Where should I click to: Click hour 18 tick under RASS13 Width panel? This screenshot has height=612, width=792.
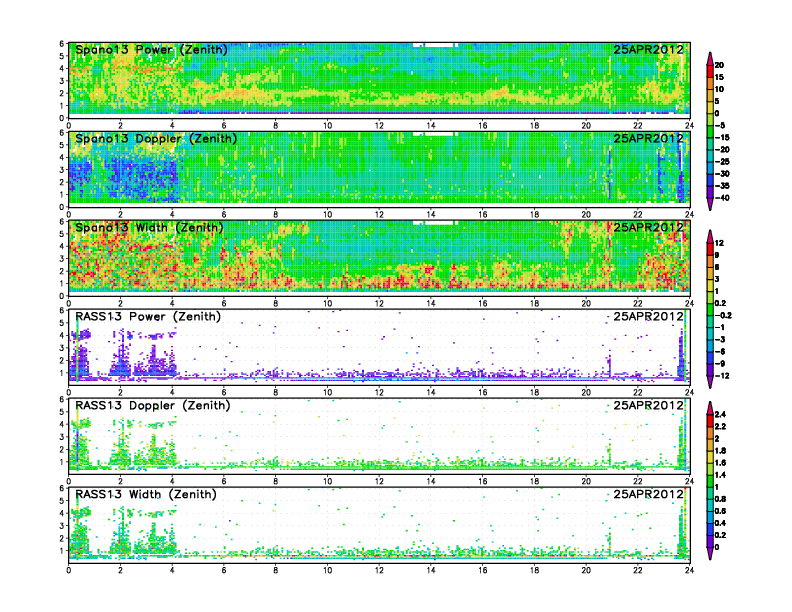(x=534, y=570)
